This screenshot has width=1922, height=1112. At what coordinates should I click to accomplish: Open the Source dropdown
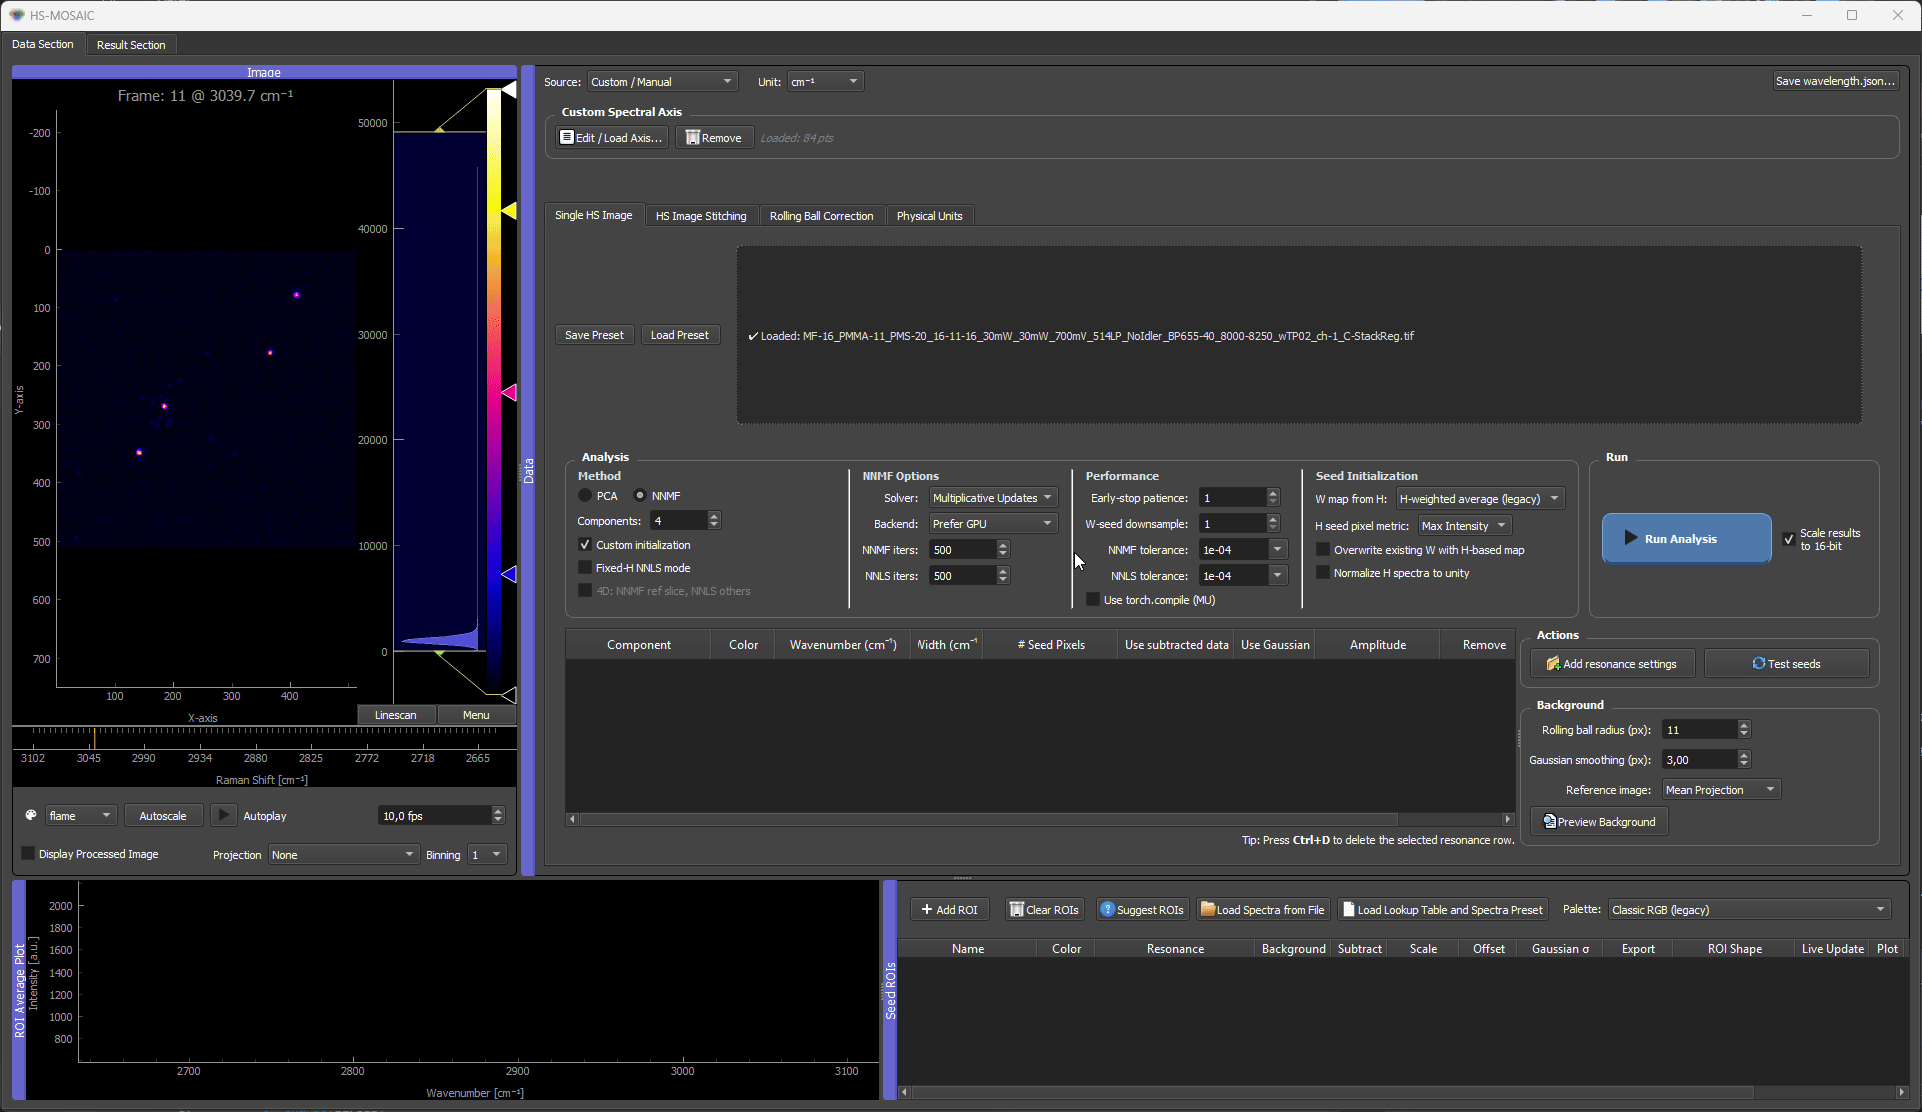(x=662, y=82)
